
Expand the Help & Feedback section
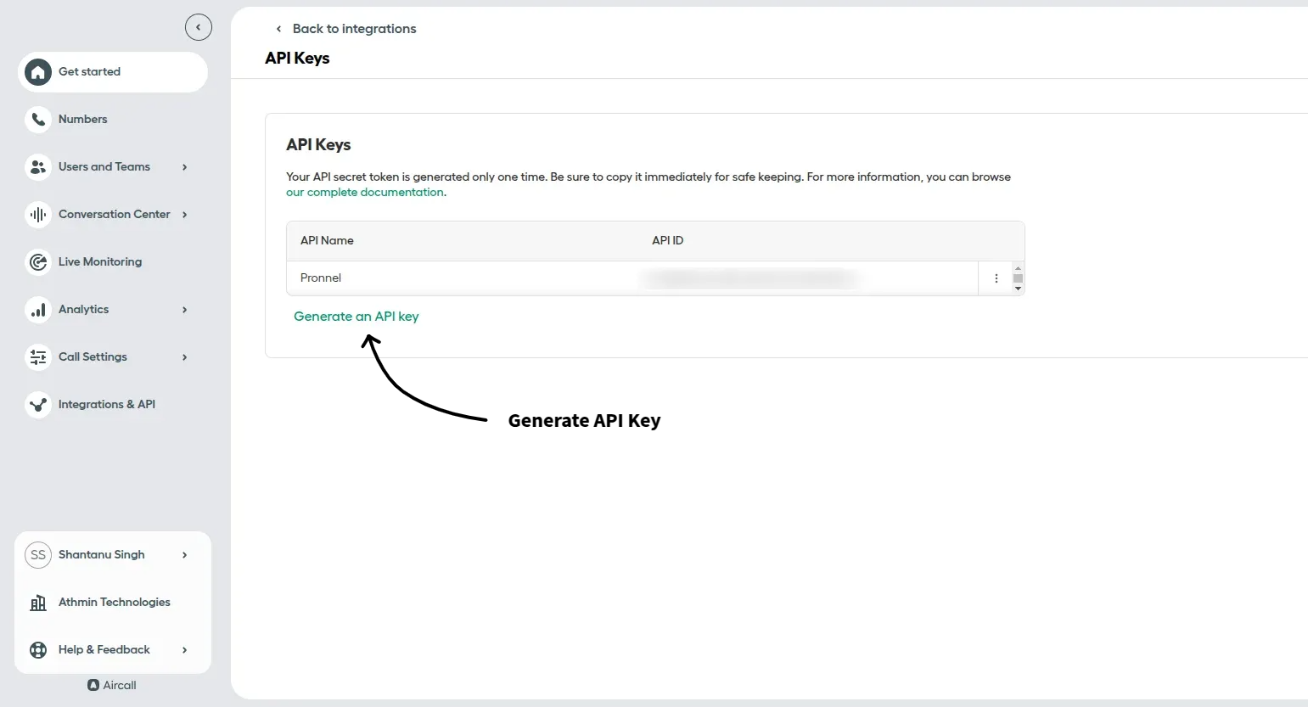pos(184,649)
